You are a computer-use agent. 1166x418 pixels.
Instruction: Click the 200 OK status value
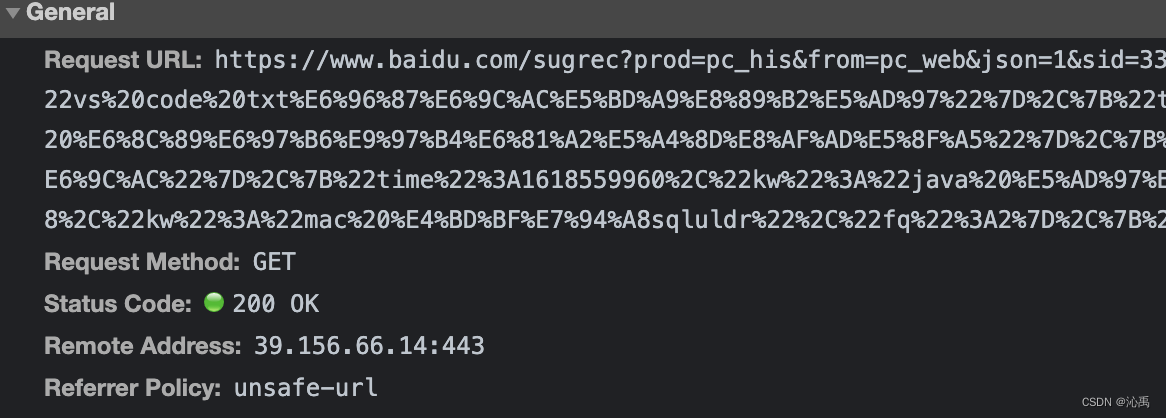pyautogui.click(x=276, y=303)
